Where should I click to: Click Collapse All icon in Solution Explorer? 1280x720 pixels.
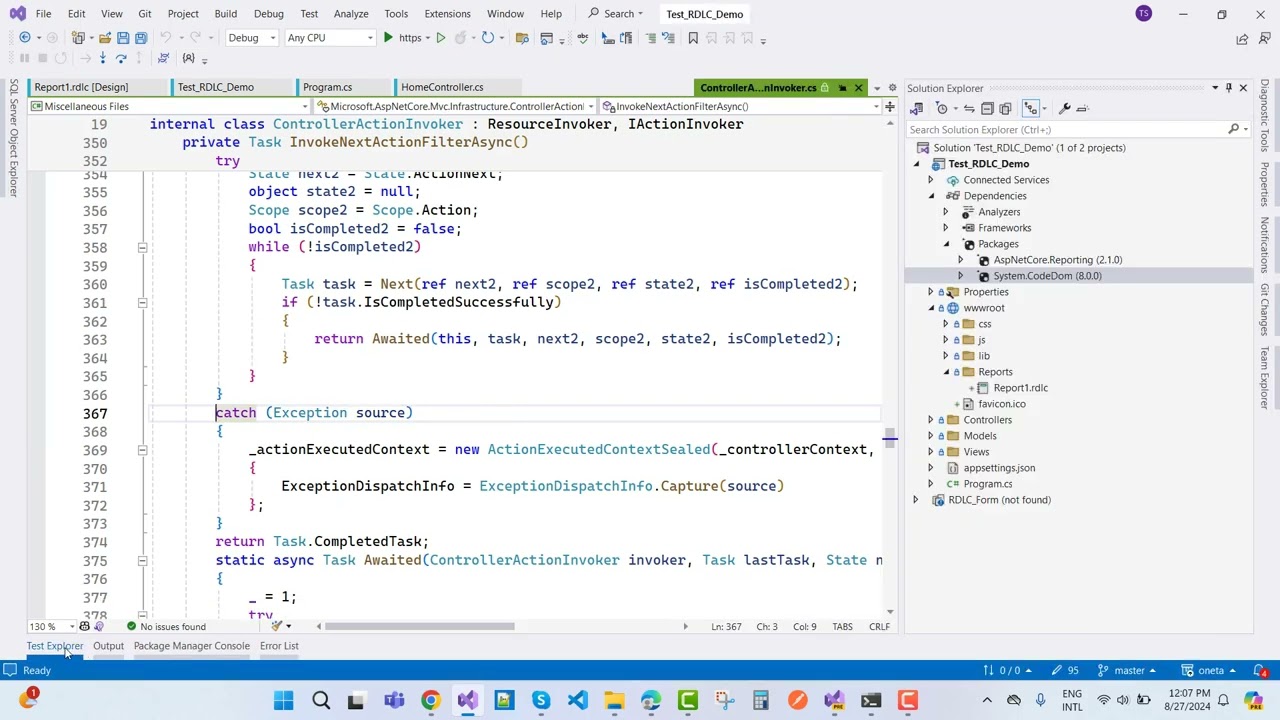pos(987,108)
